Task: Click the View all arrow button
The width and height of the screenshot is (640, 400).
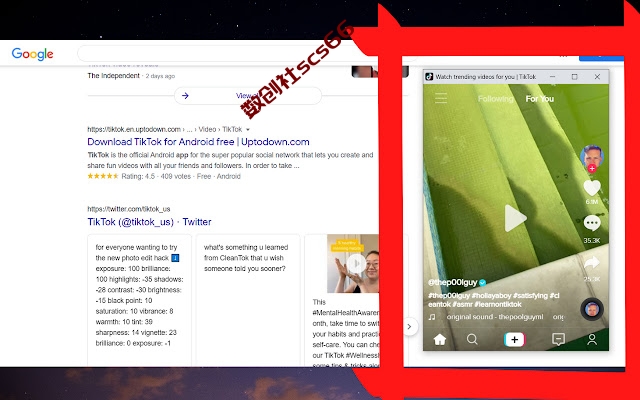Action: click(x=248, y=96)
